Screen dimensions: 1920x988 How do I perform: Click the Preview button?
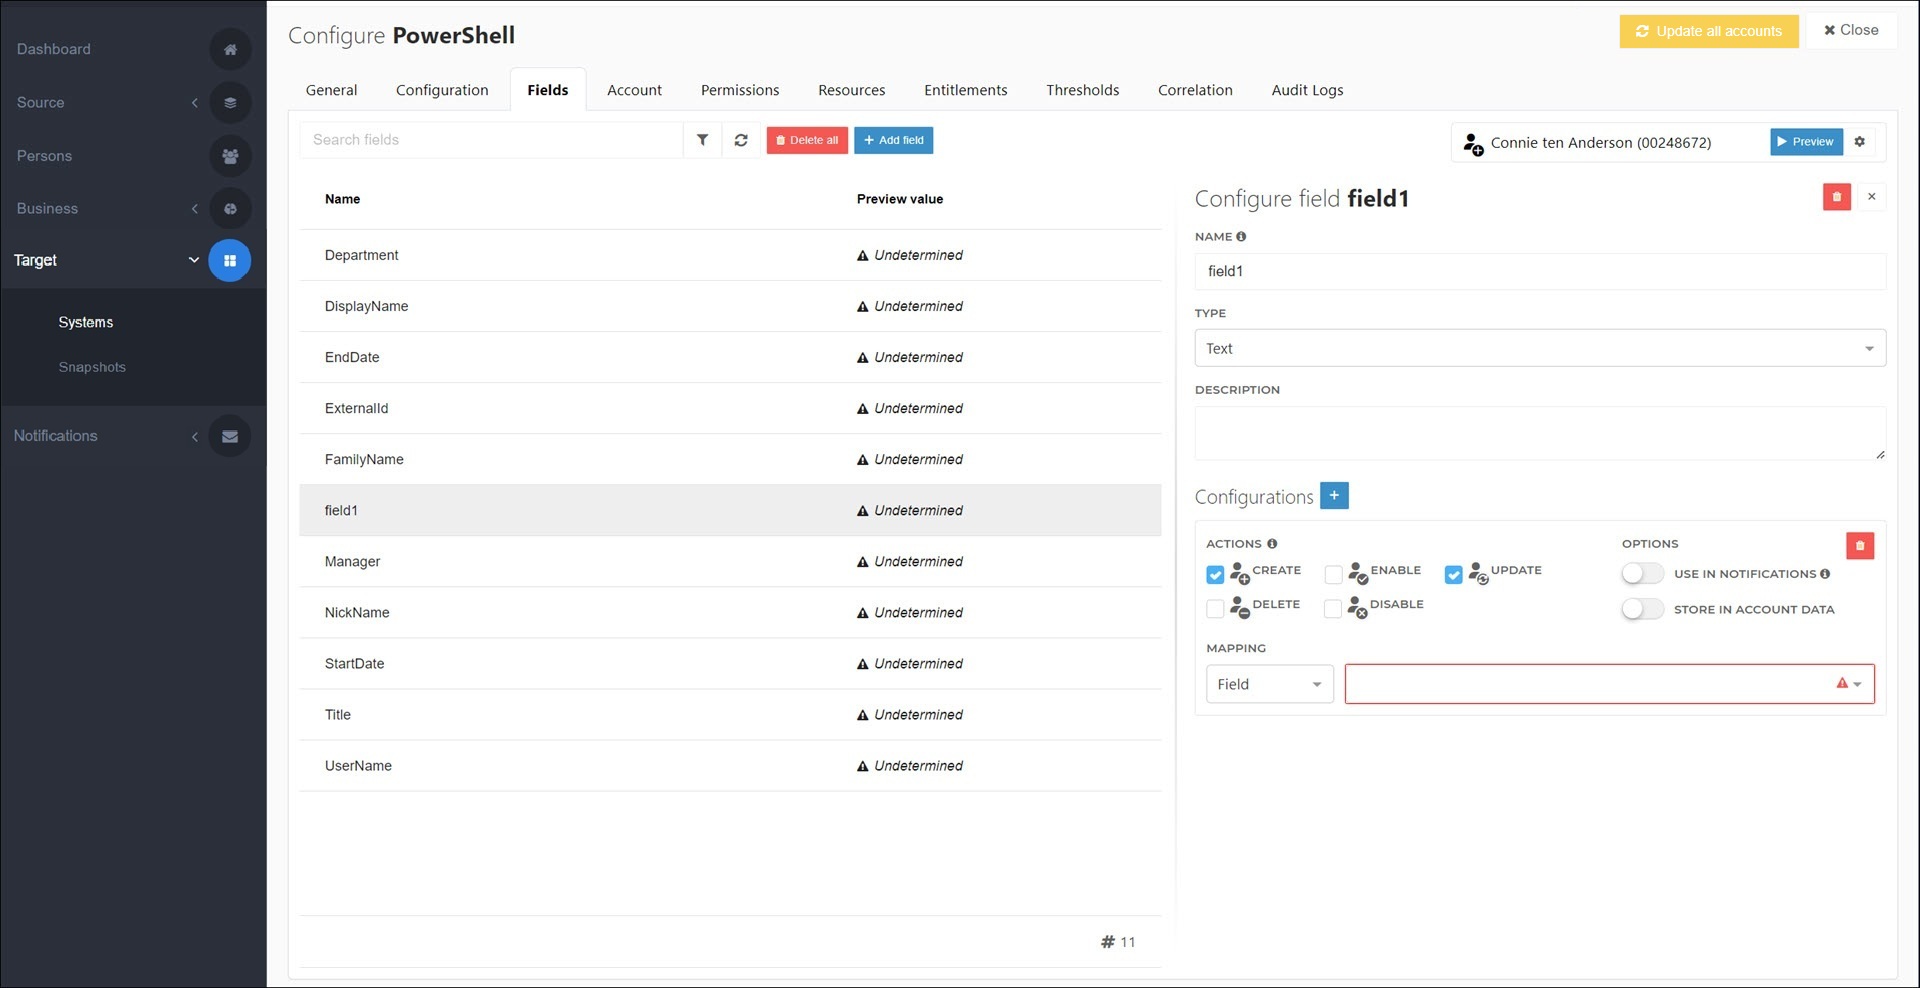coord(1806,142)
